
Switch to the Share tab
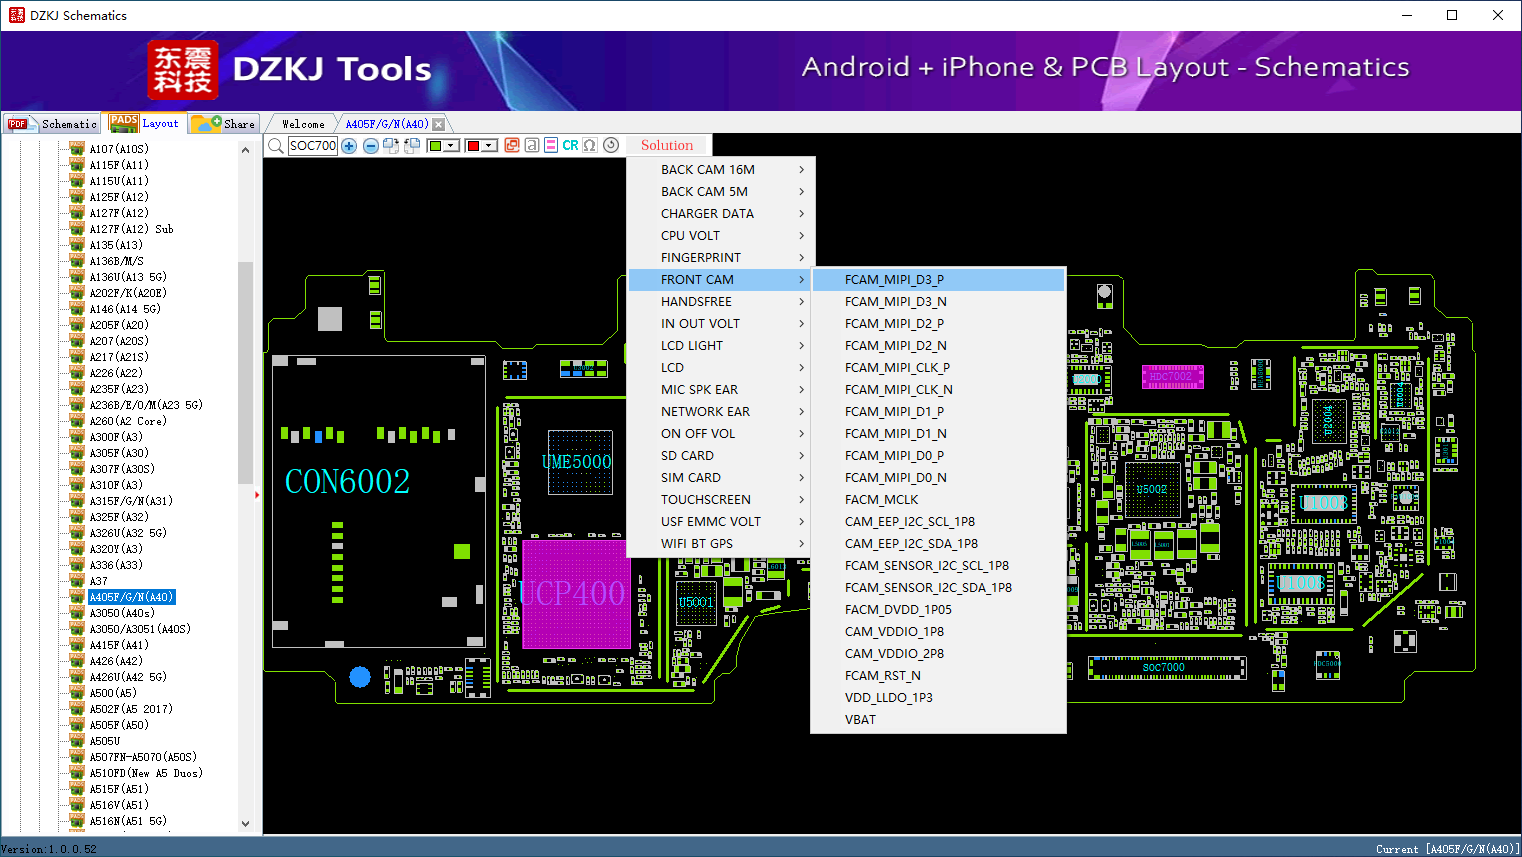pos(225,124)
